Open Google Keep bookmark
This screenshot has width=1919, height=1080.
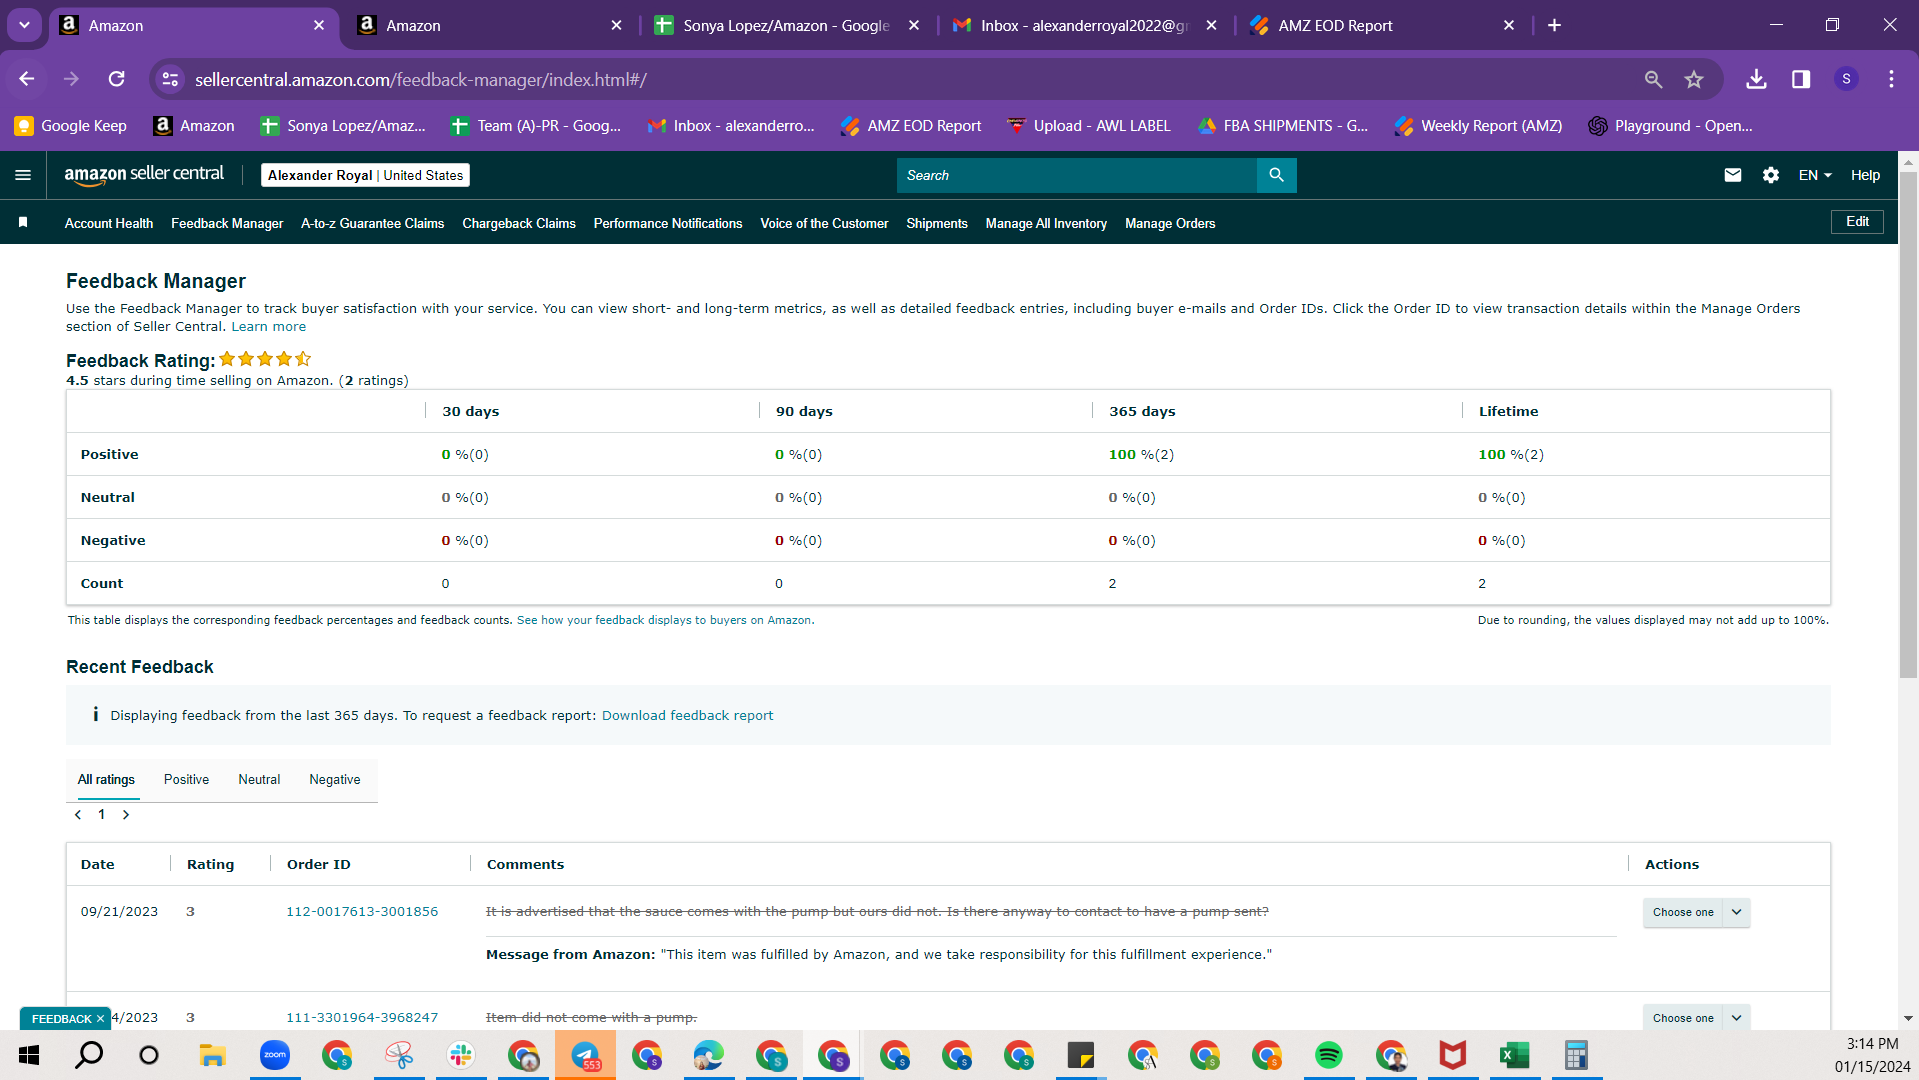[x=70, y=125]
